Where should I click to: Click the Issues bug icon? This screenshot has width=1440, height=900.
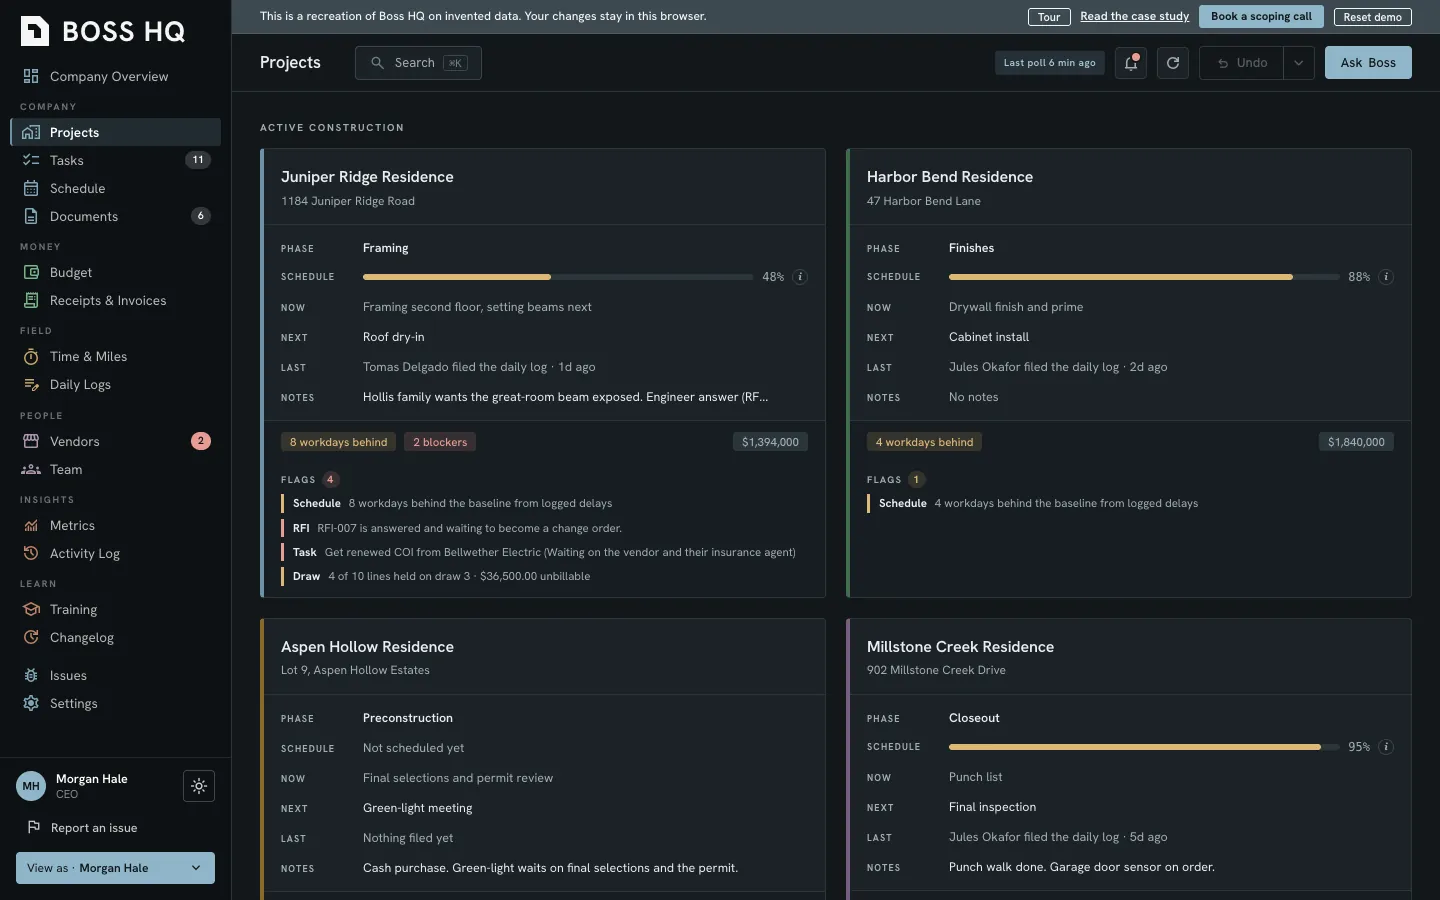click(31, 675)
